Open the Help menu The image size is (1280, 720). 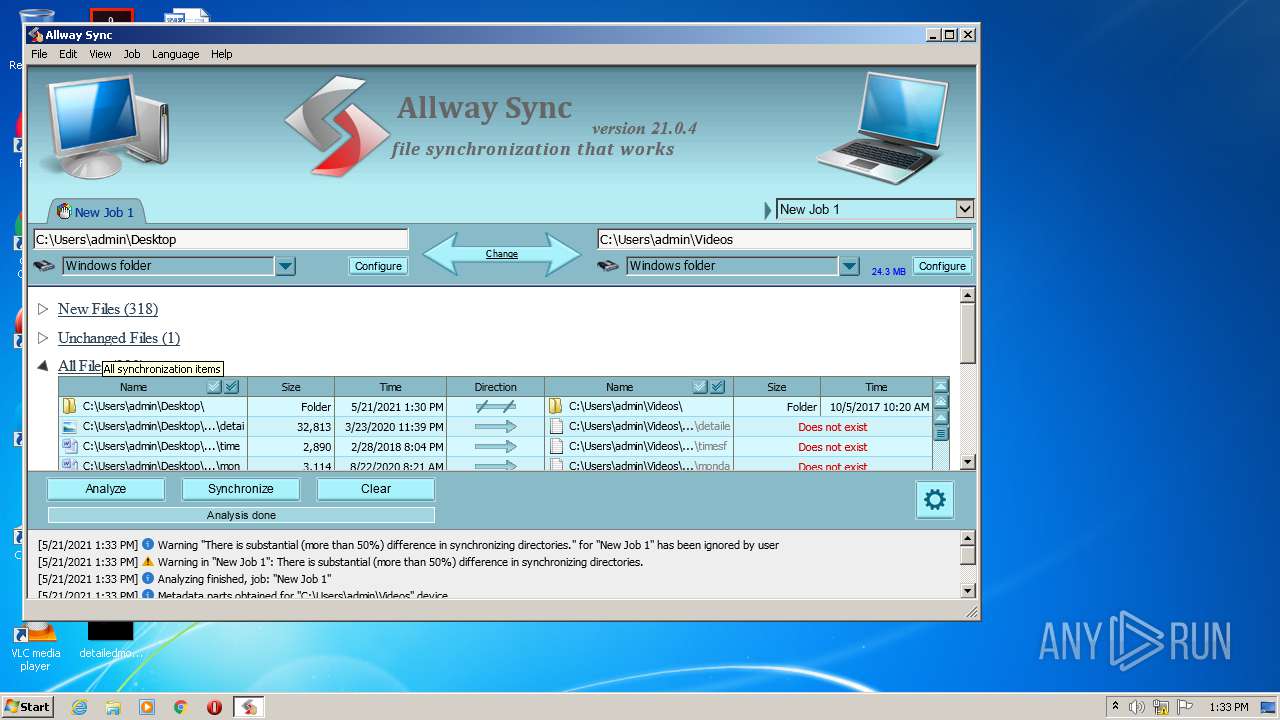tap(221, 54)
